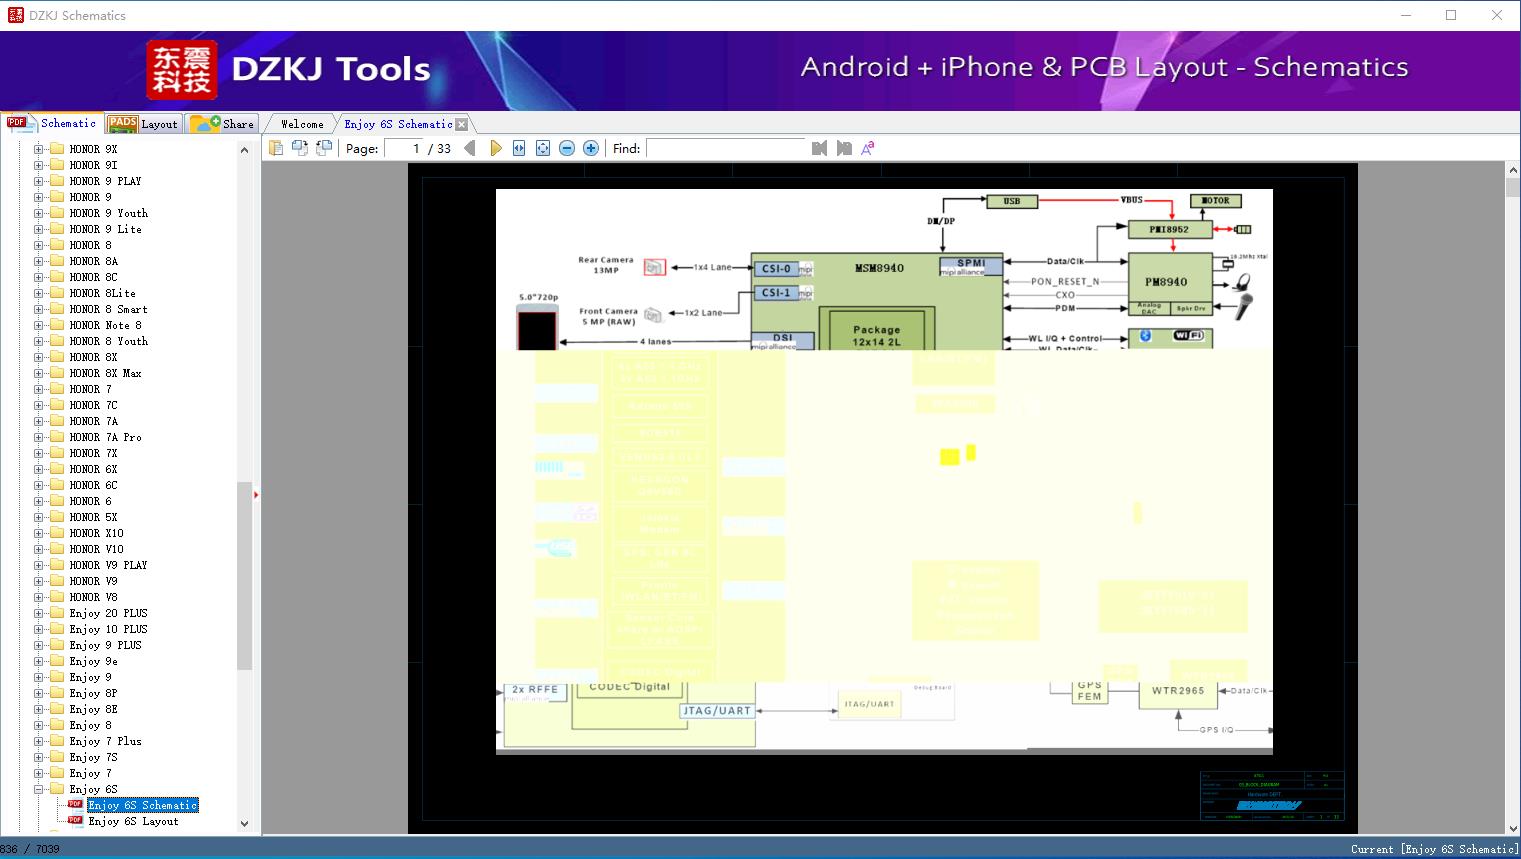Expand the HONOR Note 8 folder
Screen dimensions: 1521x859
[x=39, y=325]
